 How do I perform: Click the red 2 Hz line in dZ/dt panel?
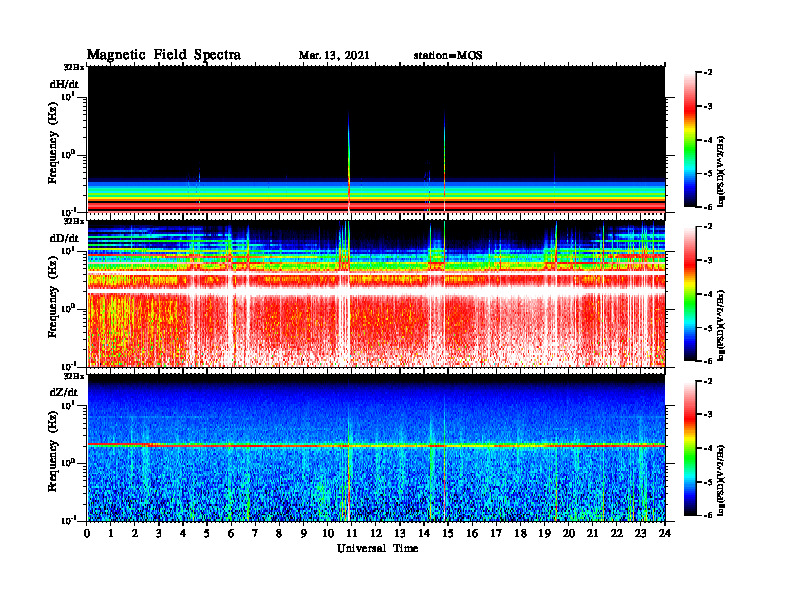[376, 445]
